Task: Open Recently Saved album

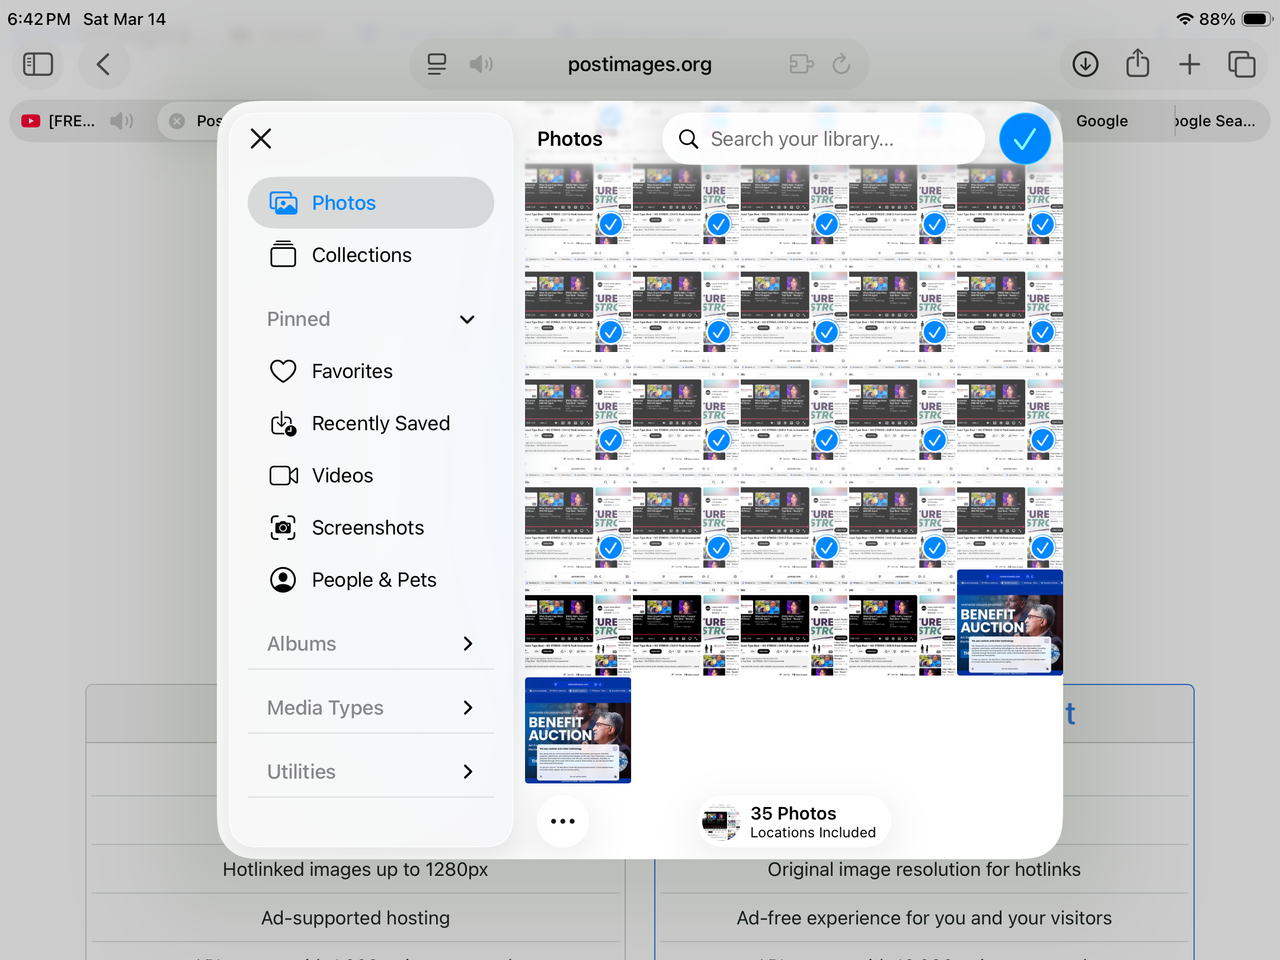Action: (x=371, y=423)
